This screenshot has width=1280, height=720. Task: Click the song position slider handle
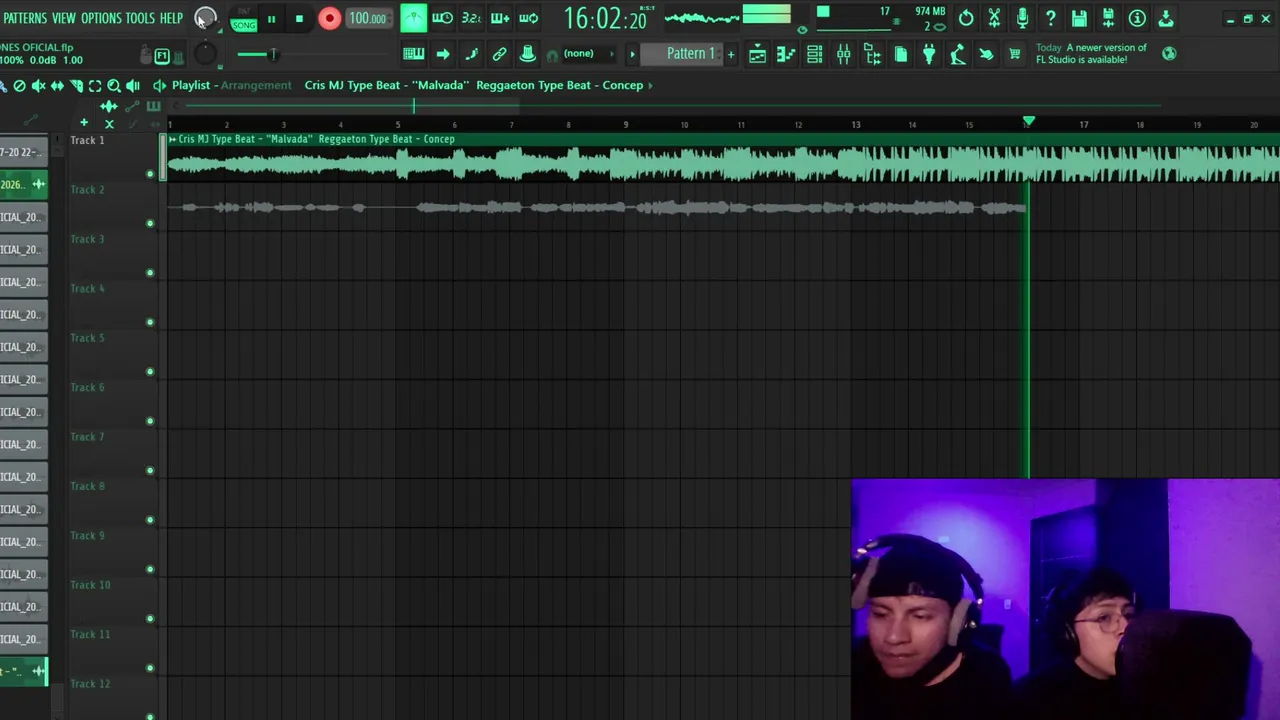(x=272, y=54)
